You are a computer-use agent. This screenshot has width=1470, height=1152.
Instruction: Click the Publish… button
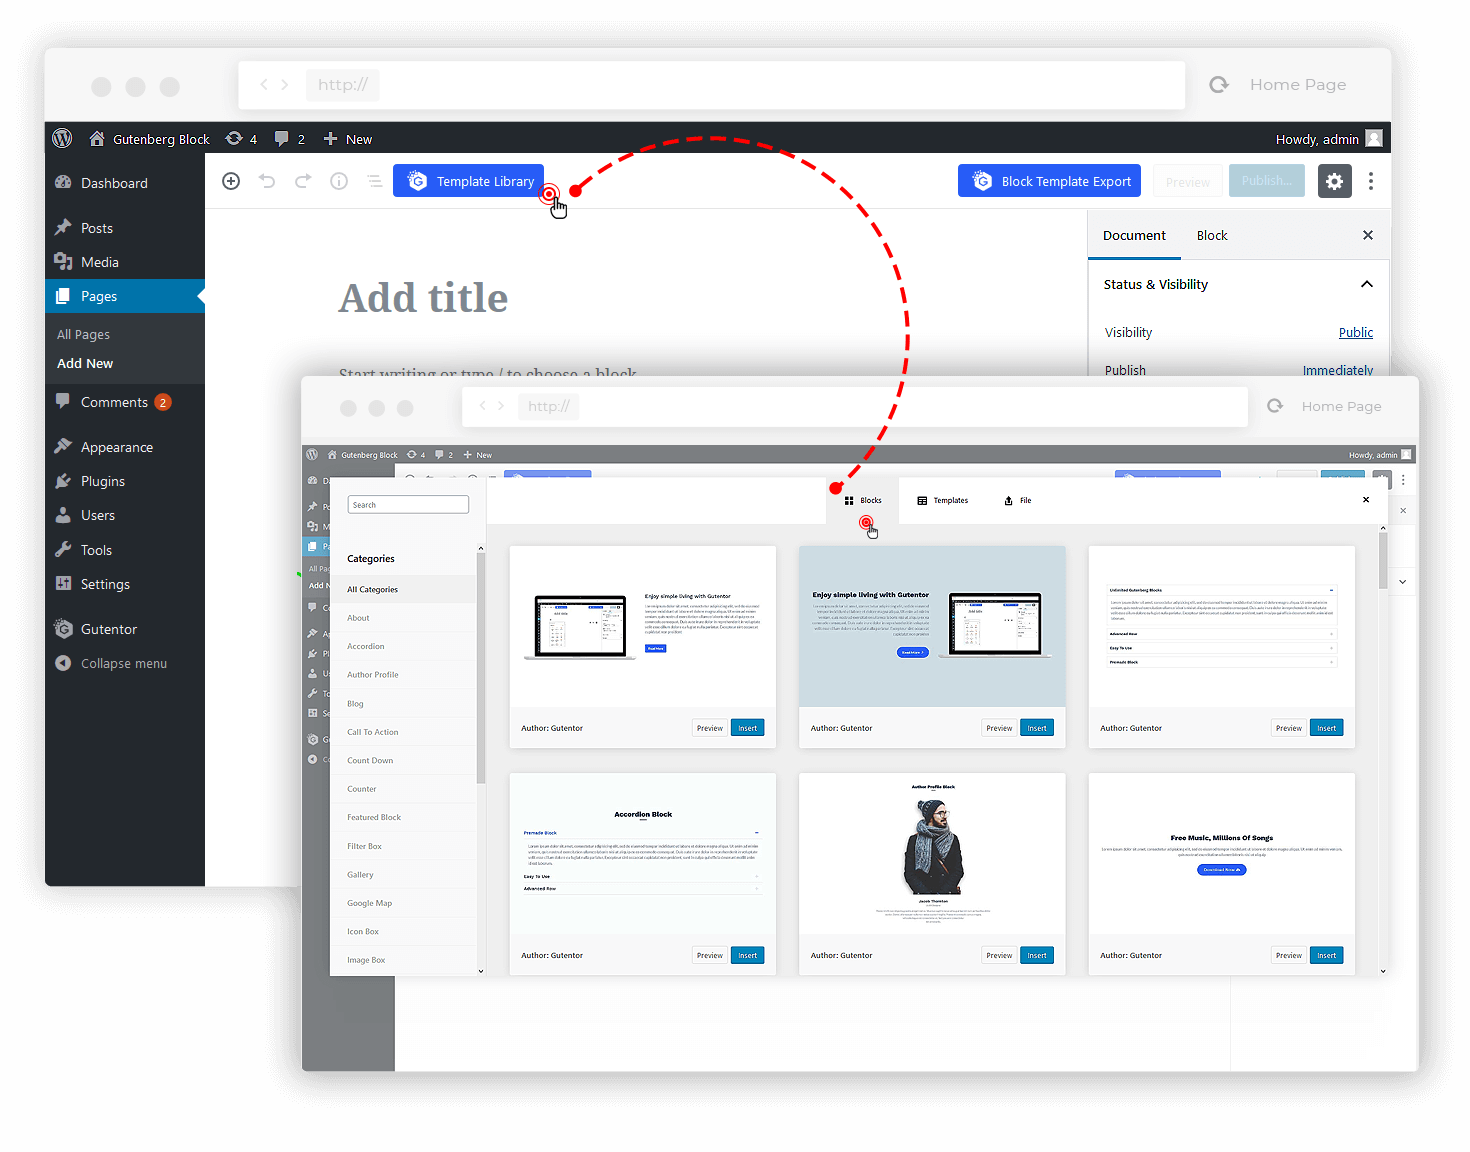click(1266, 181)
